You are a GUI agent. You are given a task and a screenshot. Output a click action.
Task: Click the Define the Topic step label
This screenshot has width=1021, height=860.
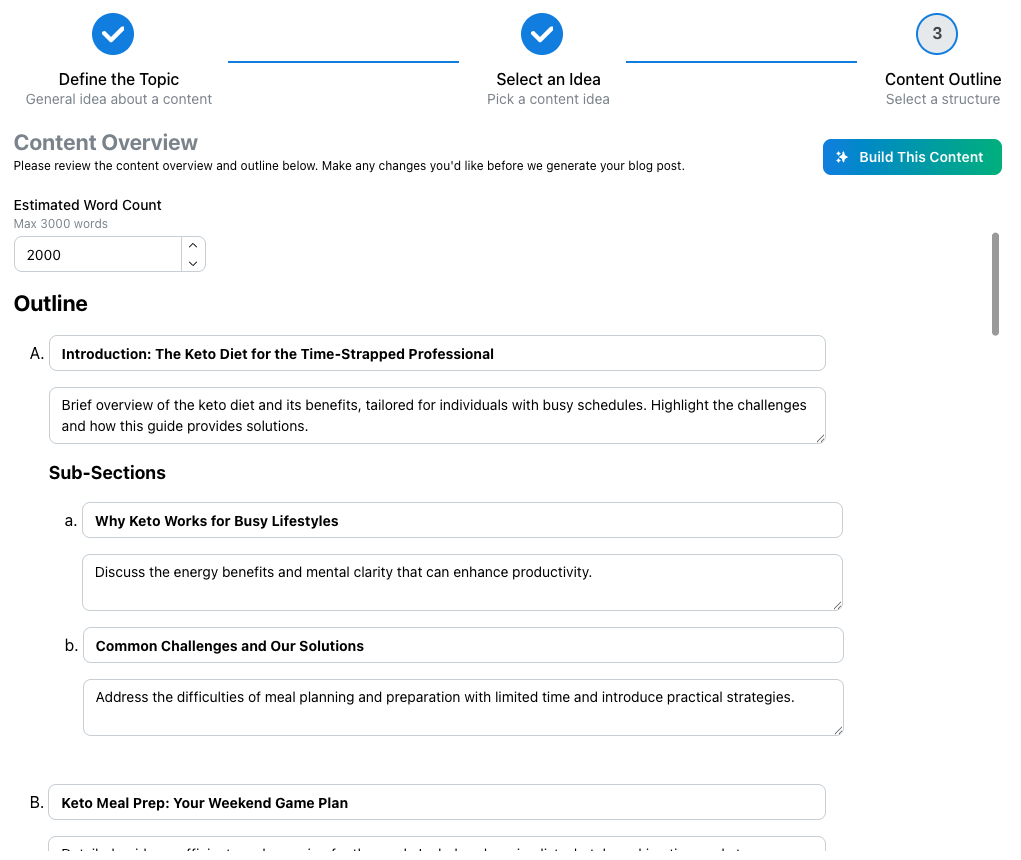[x=119, y=79]
